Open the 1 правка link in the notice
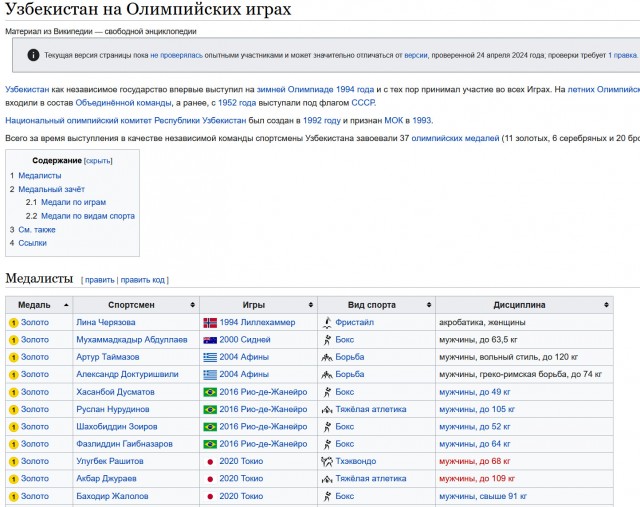The height and width of the screenshot is (507, 640). coord(622,55)
